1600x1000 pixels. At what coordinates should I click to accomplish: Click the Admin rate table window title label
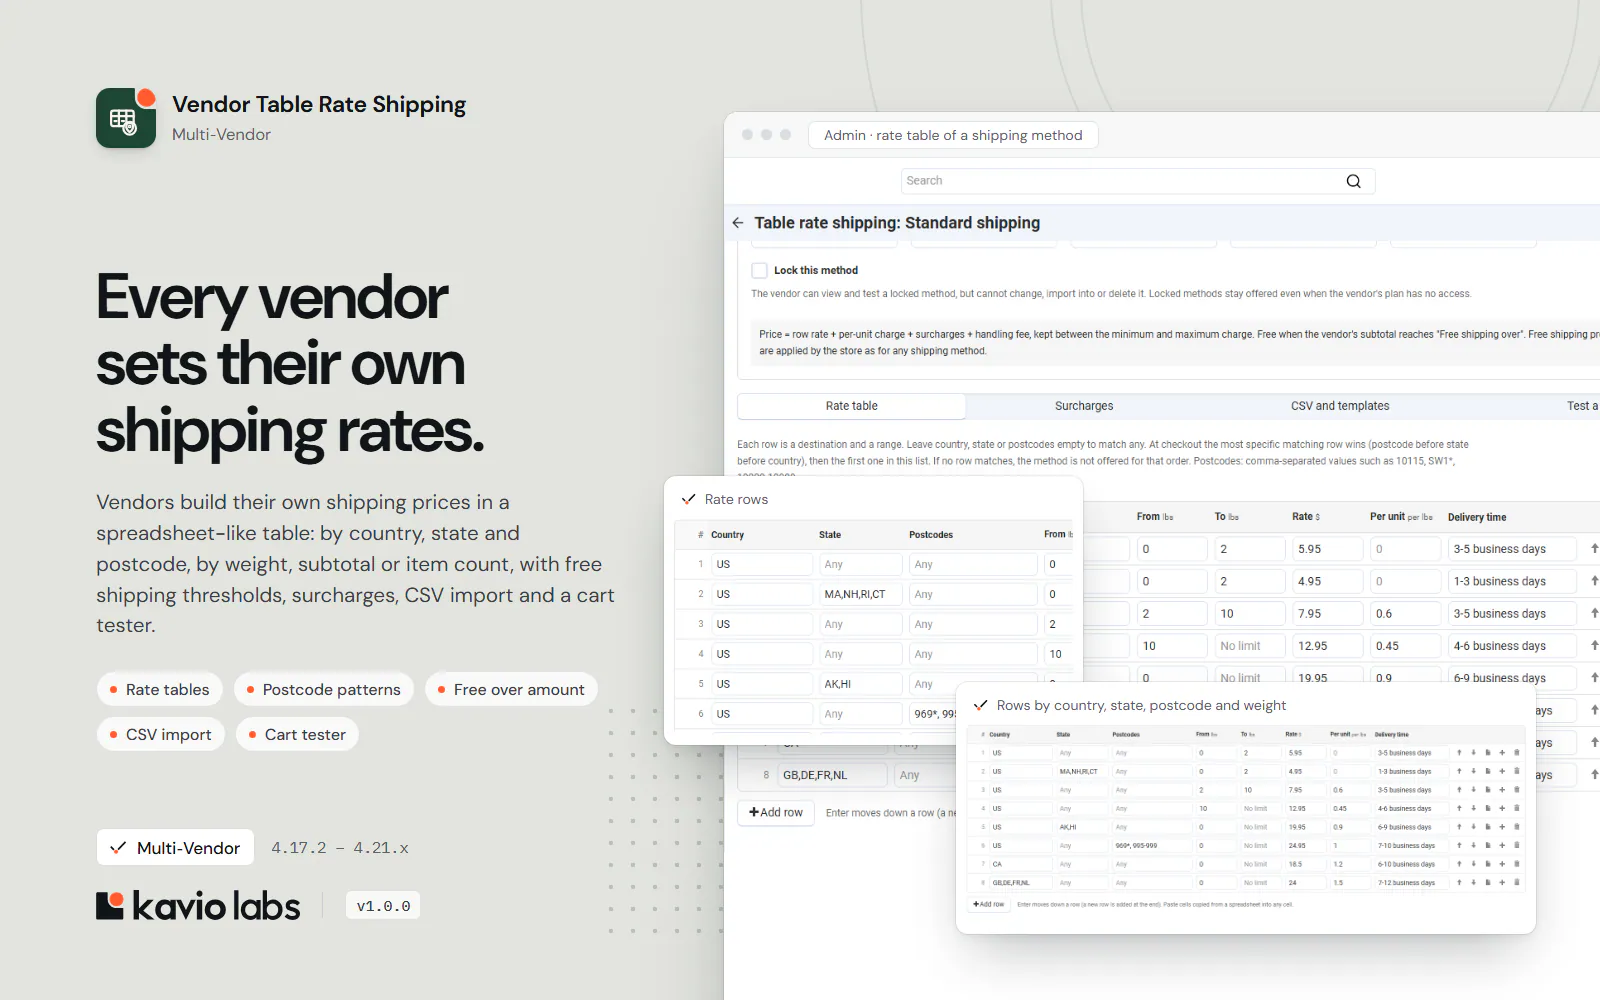point(953,135)
